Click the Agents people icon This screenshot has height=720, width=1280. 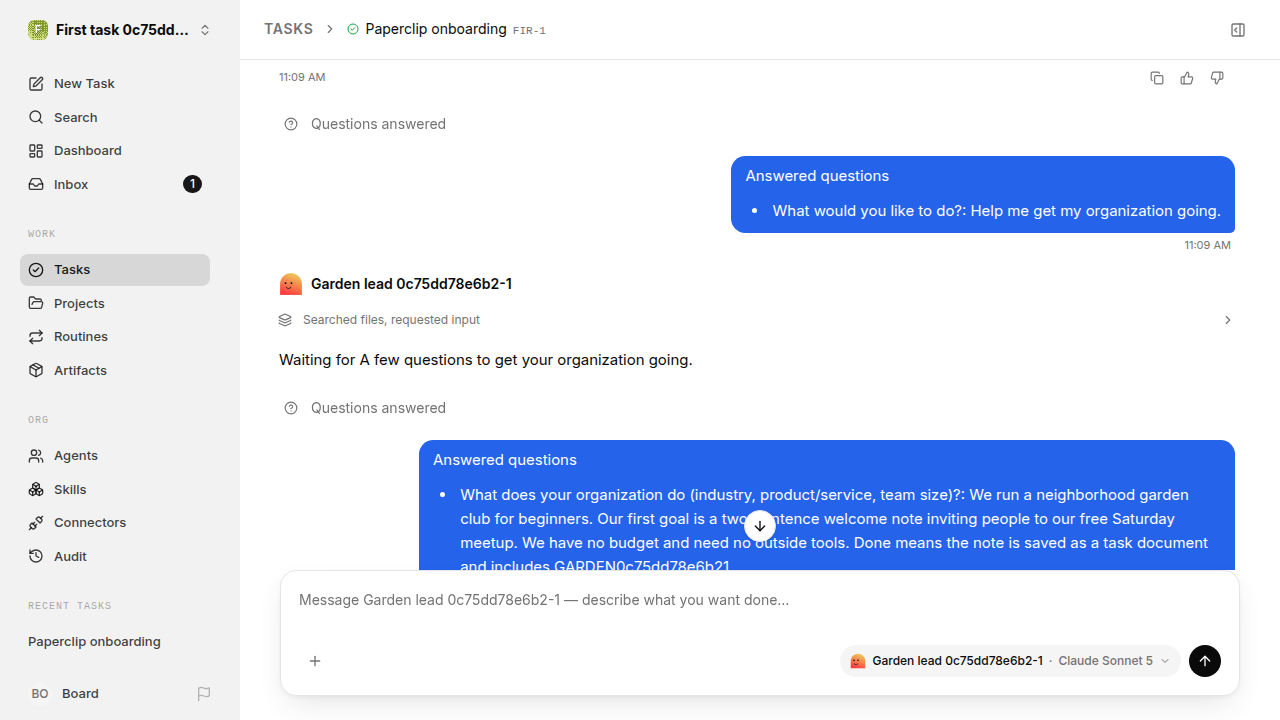point(36,456)
